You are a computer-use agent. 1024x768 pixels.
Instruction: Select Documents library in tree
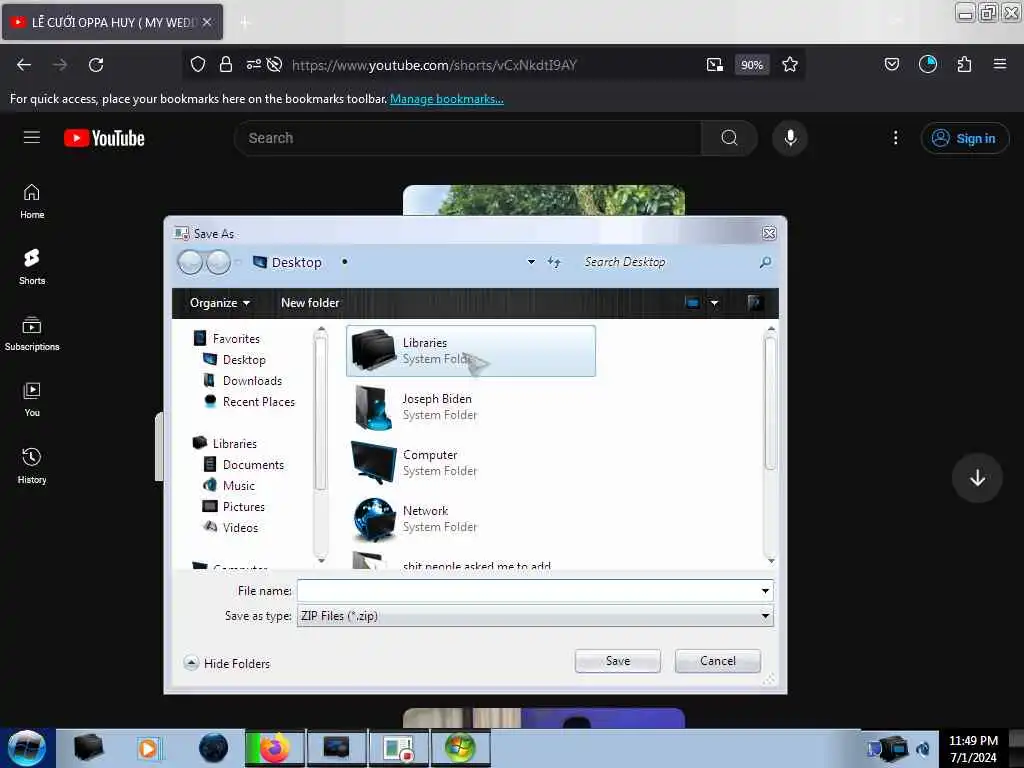[253, 464]
